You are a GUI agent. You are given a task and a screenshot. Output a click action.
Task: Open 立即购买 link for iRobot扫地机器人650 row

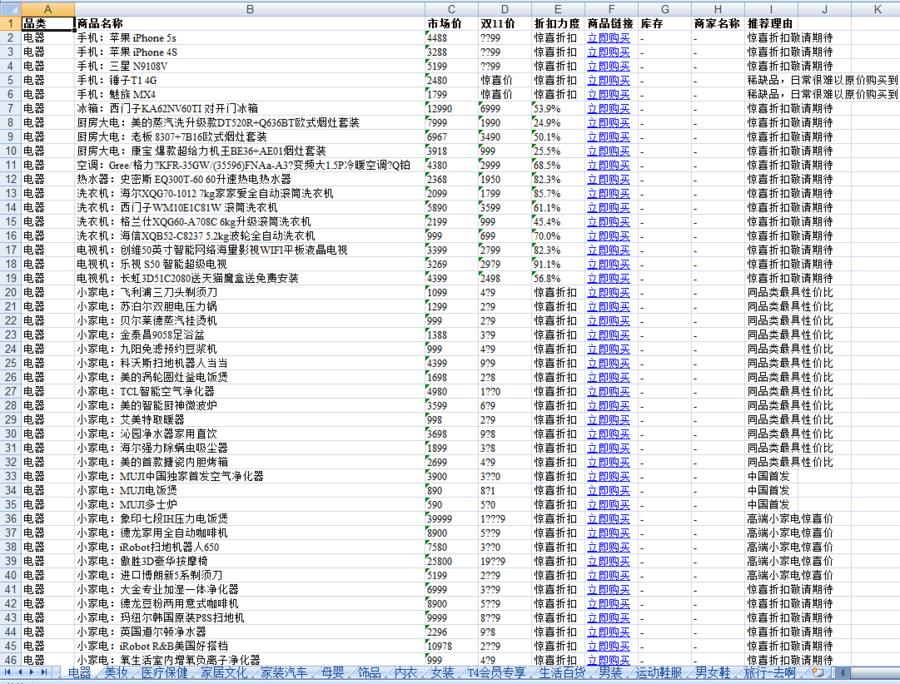tap(608, 547)
